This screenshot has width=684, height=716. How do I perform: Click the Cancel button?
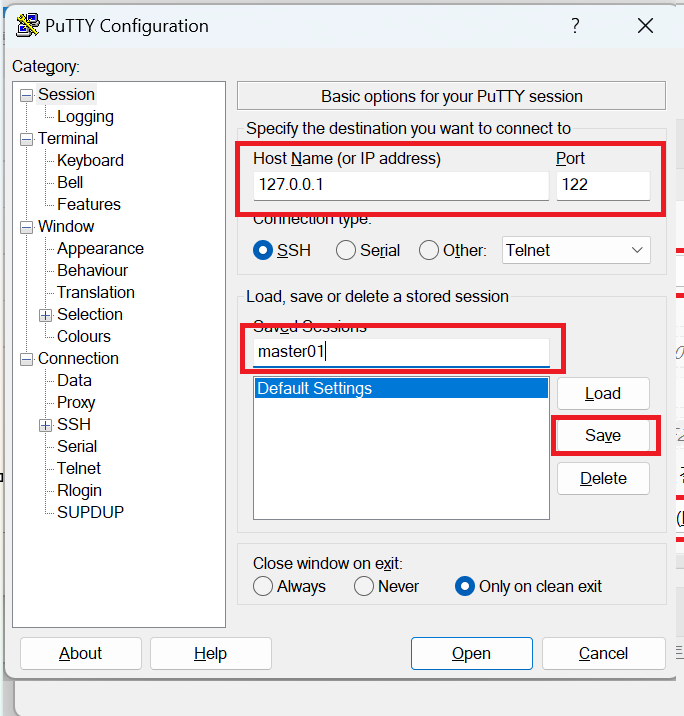tap(603, 653)
